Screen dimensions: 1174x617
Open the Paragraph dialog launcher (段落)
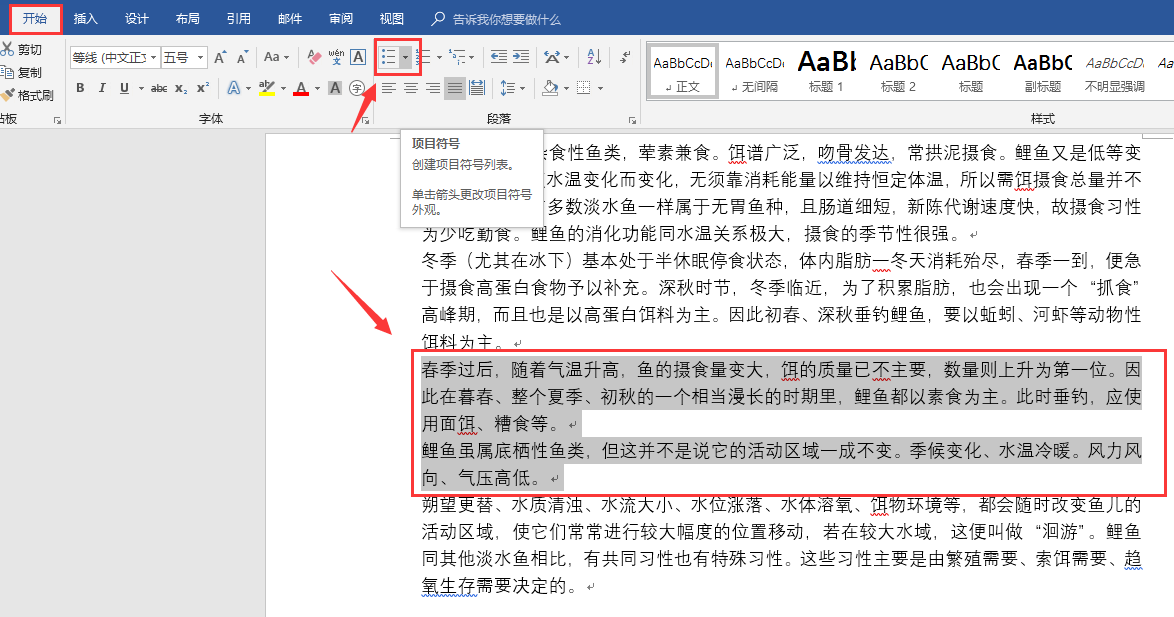click(x=633, y=120)
